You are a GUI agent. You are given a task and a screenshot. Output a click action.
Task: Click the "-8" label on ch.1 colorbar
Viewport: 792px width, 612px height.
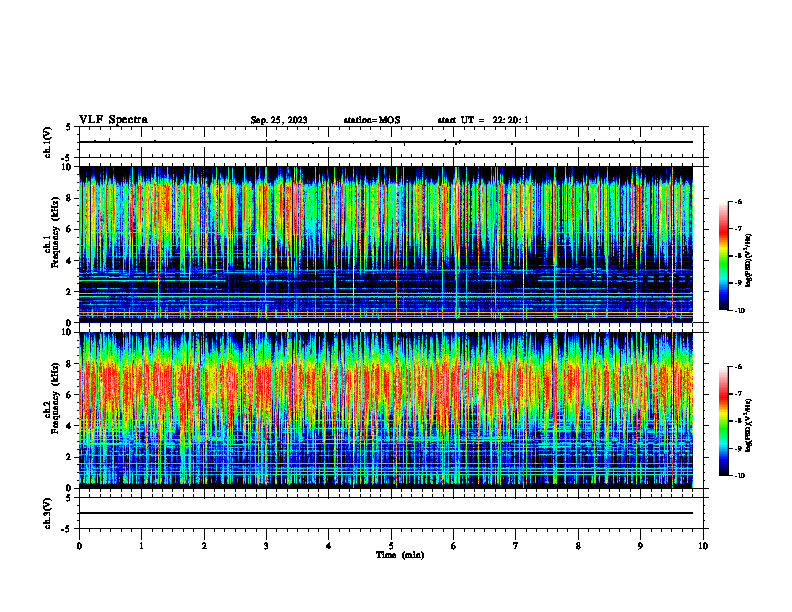click(738, 256)
